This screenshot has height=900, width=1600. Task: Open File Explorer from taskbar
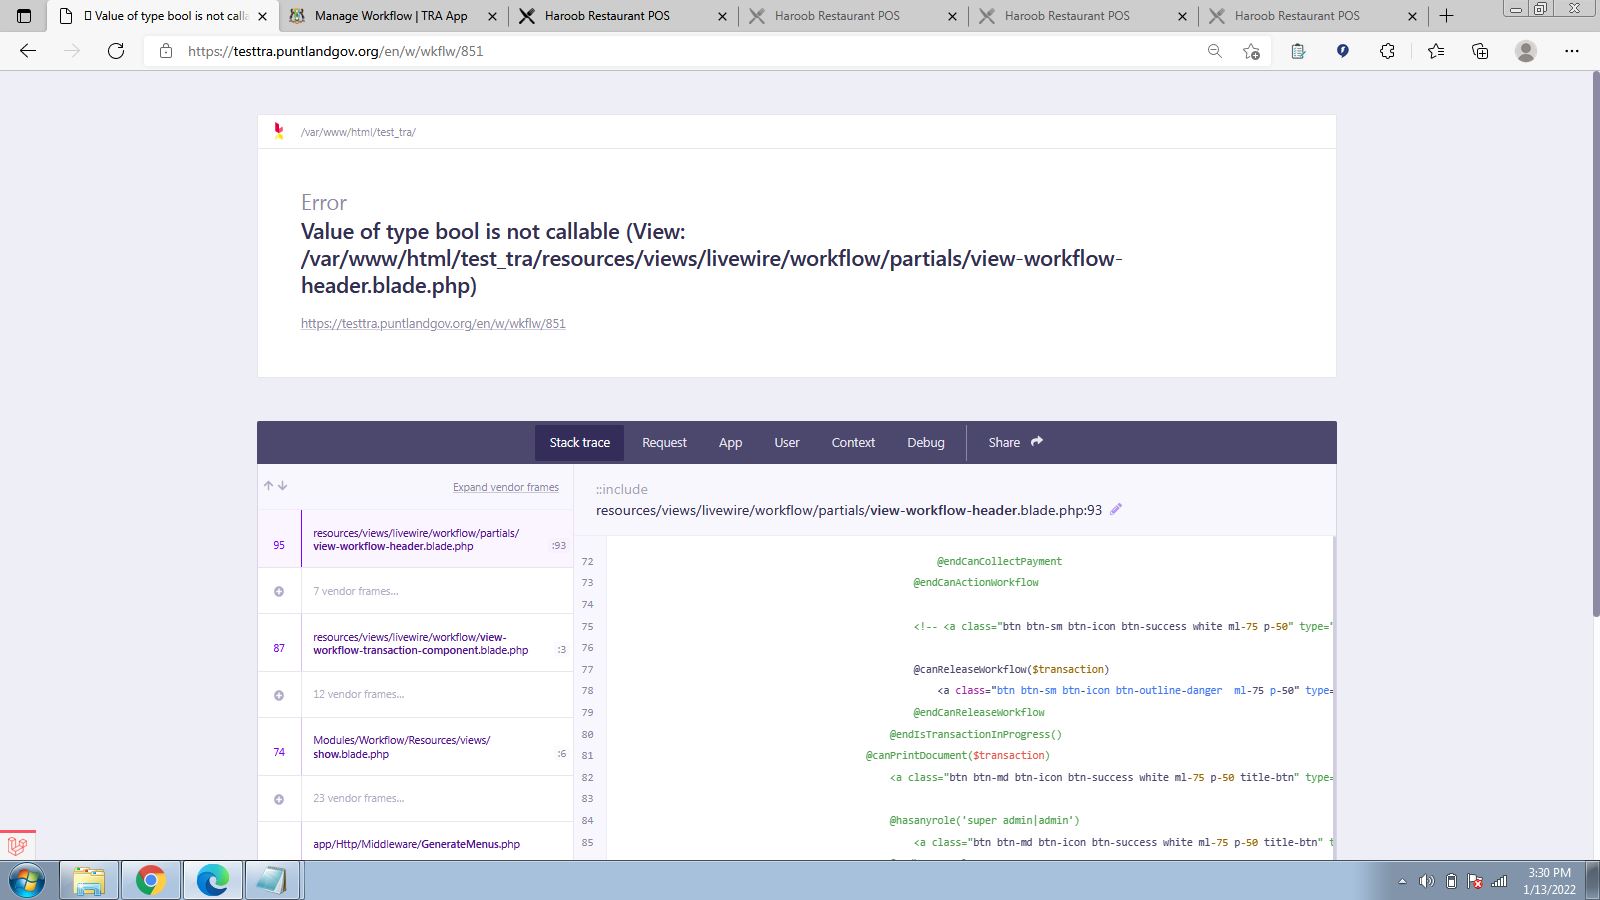[x=89, y=881]
